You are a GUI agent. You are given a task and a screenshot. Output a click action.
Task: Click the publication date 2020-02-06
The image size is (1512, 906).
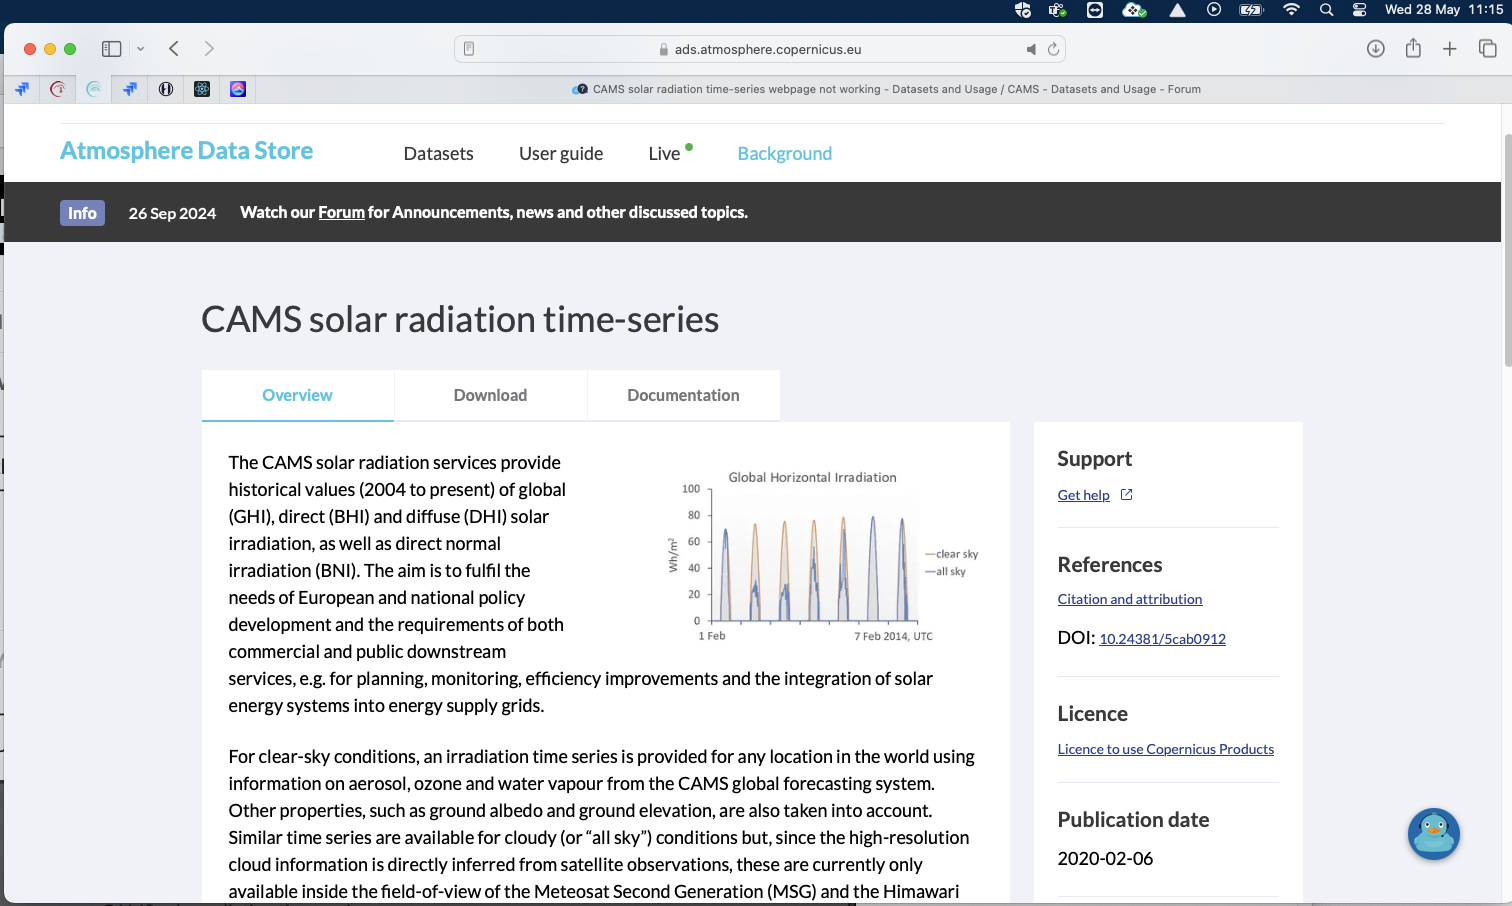pos(1105,859)
